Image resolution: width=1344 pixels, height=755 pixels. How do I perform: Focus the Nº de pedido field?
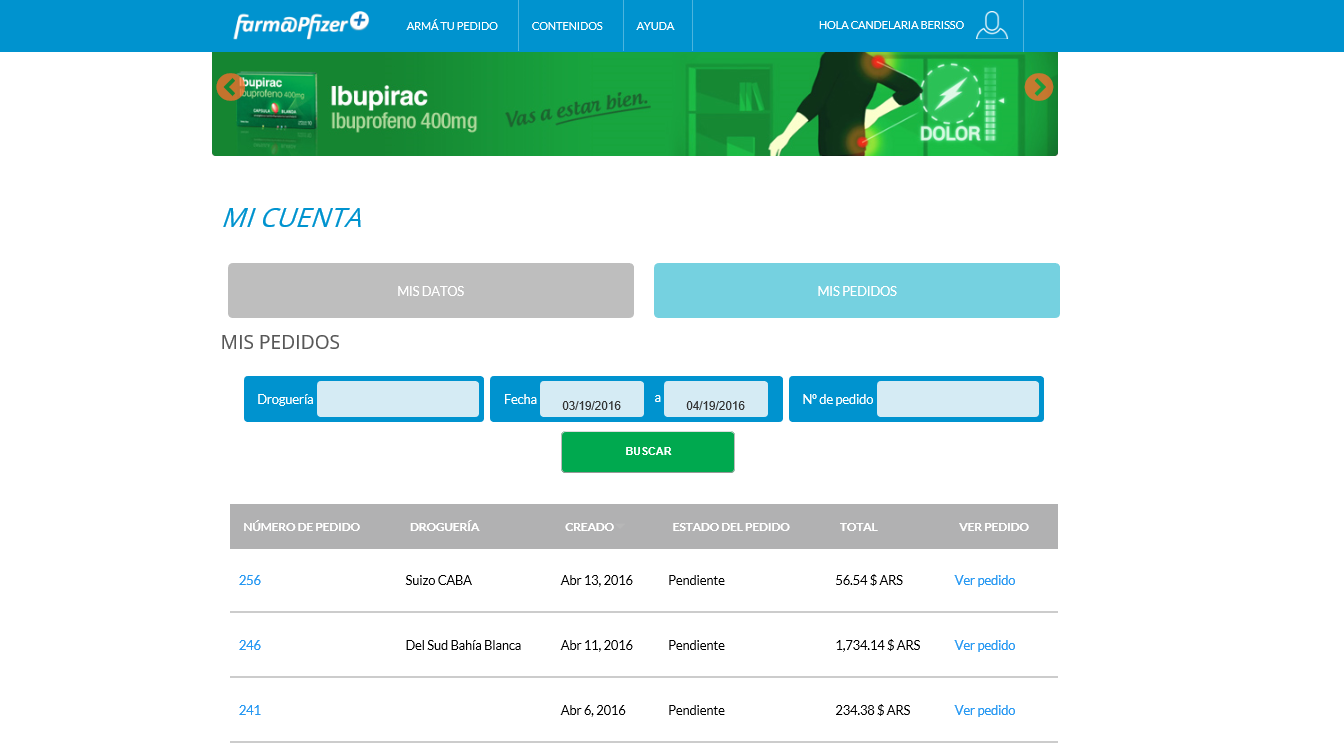[958, 399]
